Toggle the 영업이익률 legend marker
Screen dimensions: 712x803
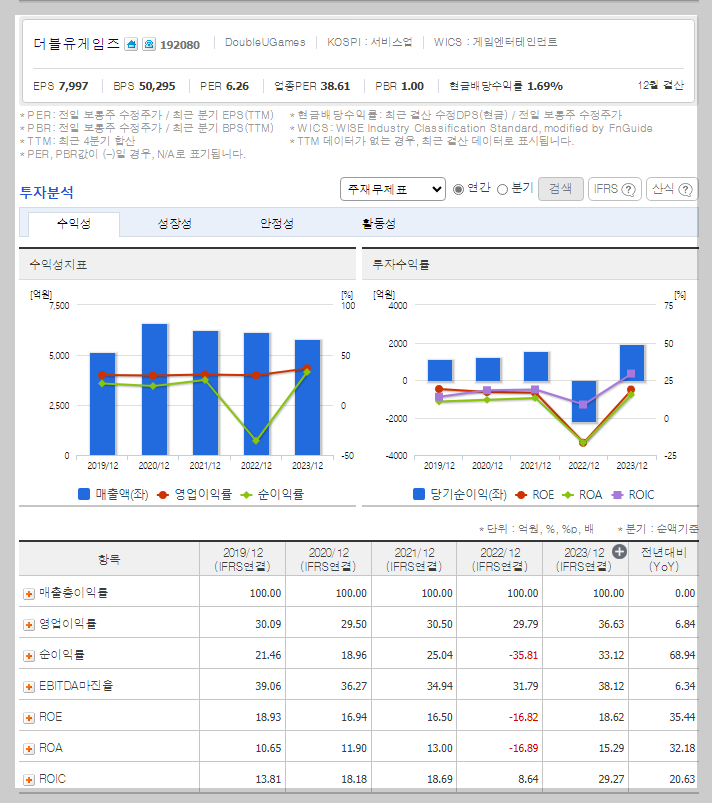pyautogui.click(x=162, y=495)
